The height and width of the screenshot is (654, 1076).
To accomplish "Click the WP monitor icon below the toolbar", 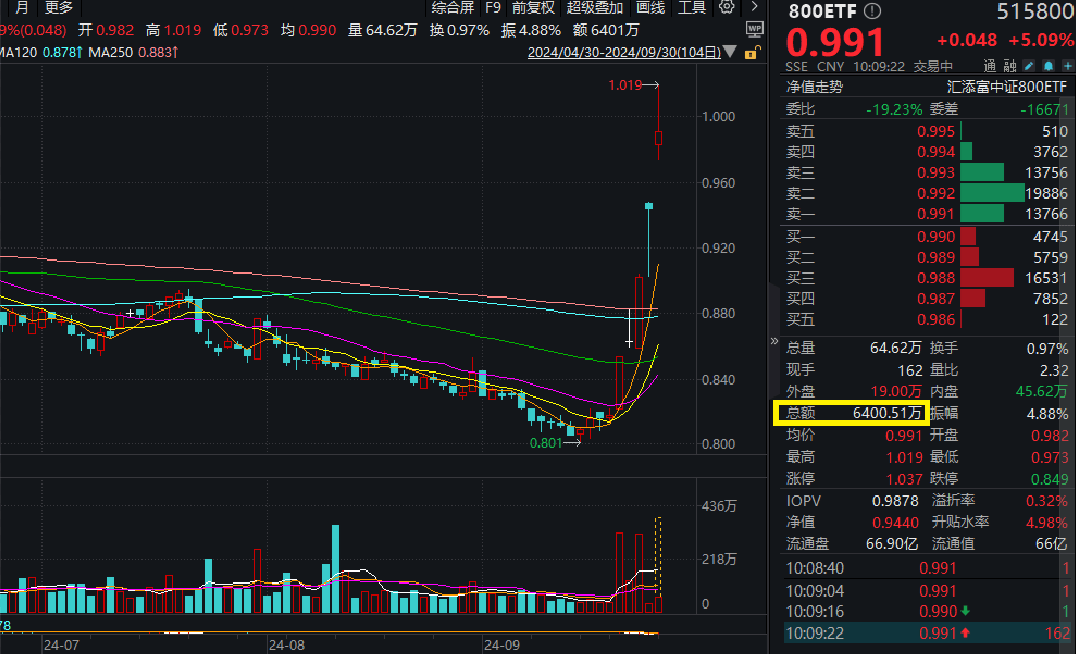I will (755, 30).
